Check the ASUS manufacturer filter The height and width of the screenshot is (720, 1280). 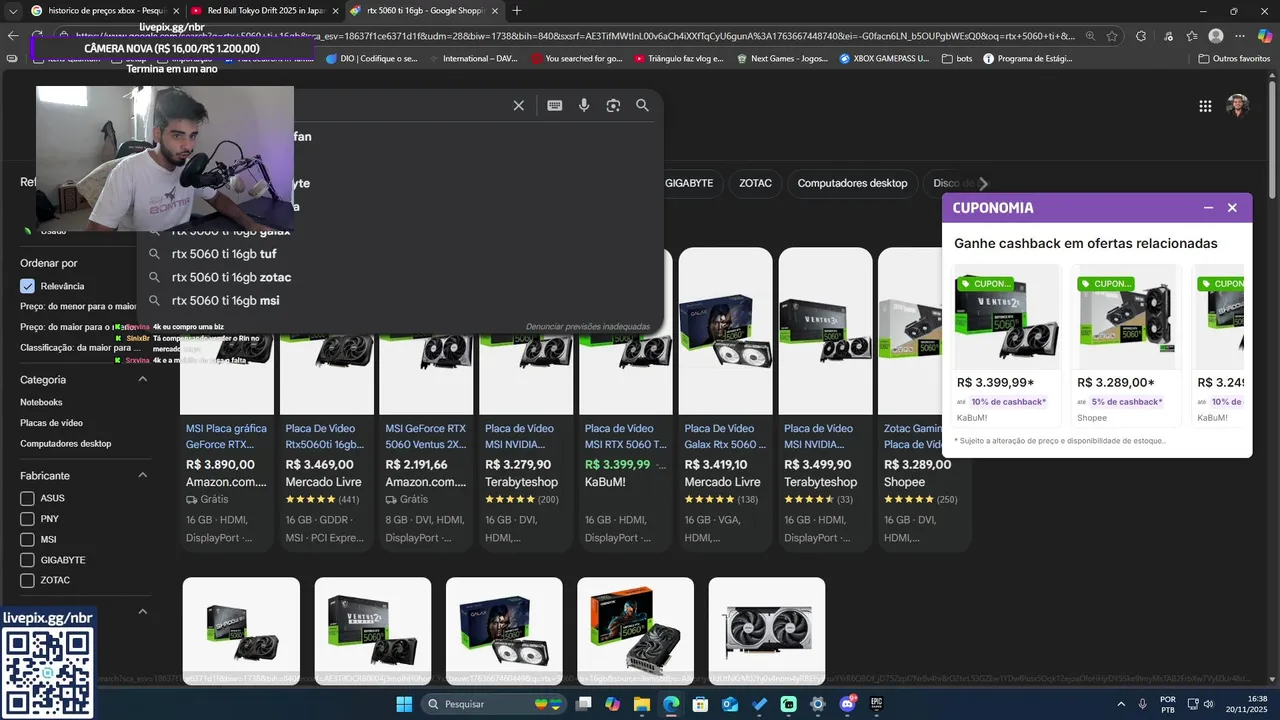pos(27,498)
